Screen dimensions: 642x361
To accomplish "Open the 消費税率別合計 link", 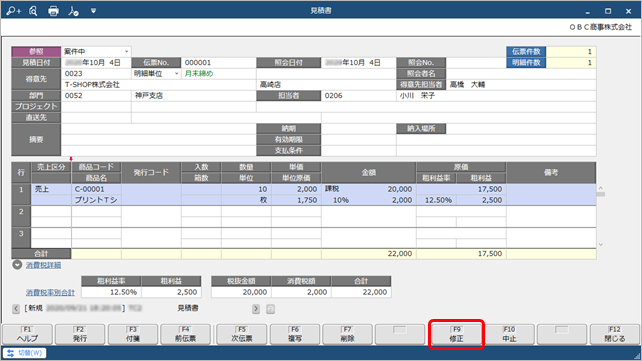I will 50,292.
